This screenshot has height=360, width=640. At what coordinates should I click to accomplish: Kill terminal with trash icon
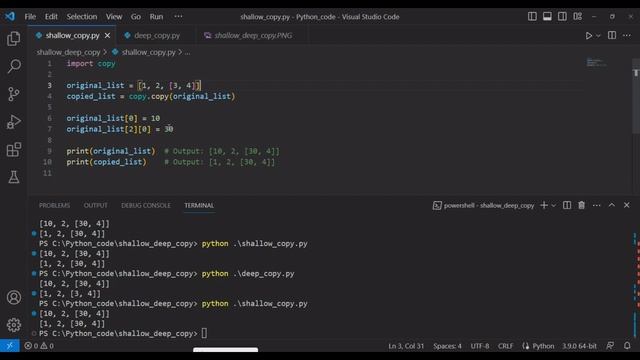582,205
